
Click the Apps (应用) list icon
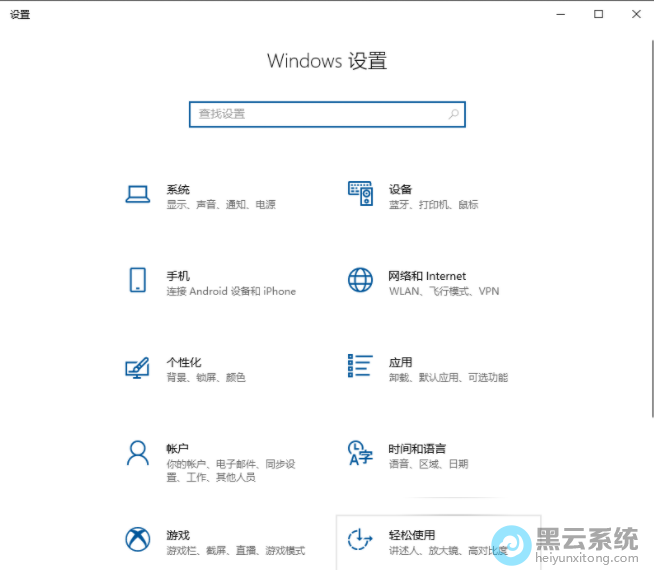coord(360,366)
